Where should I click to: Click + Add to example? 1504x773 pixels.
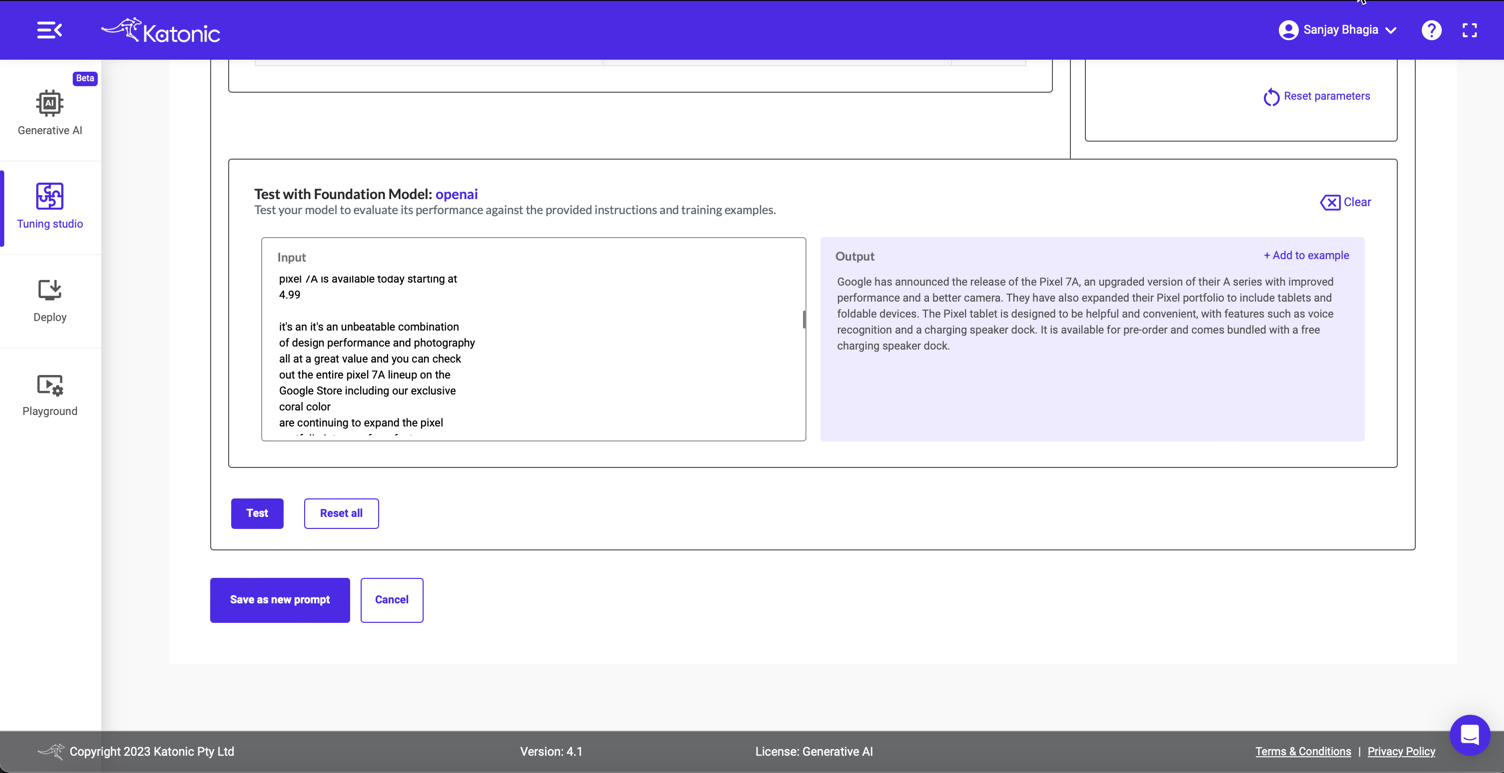click(x=1306, y=255)
